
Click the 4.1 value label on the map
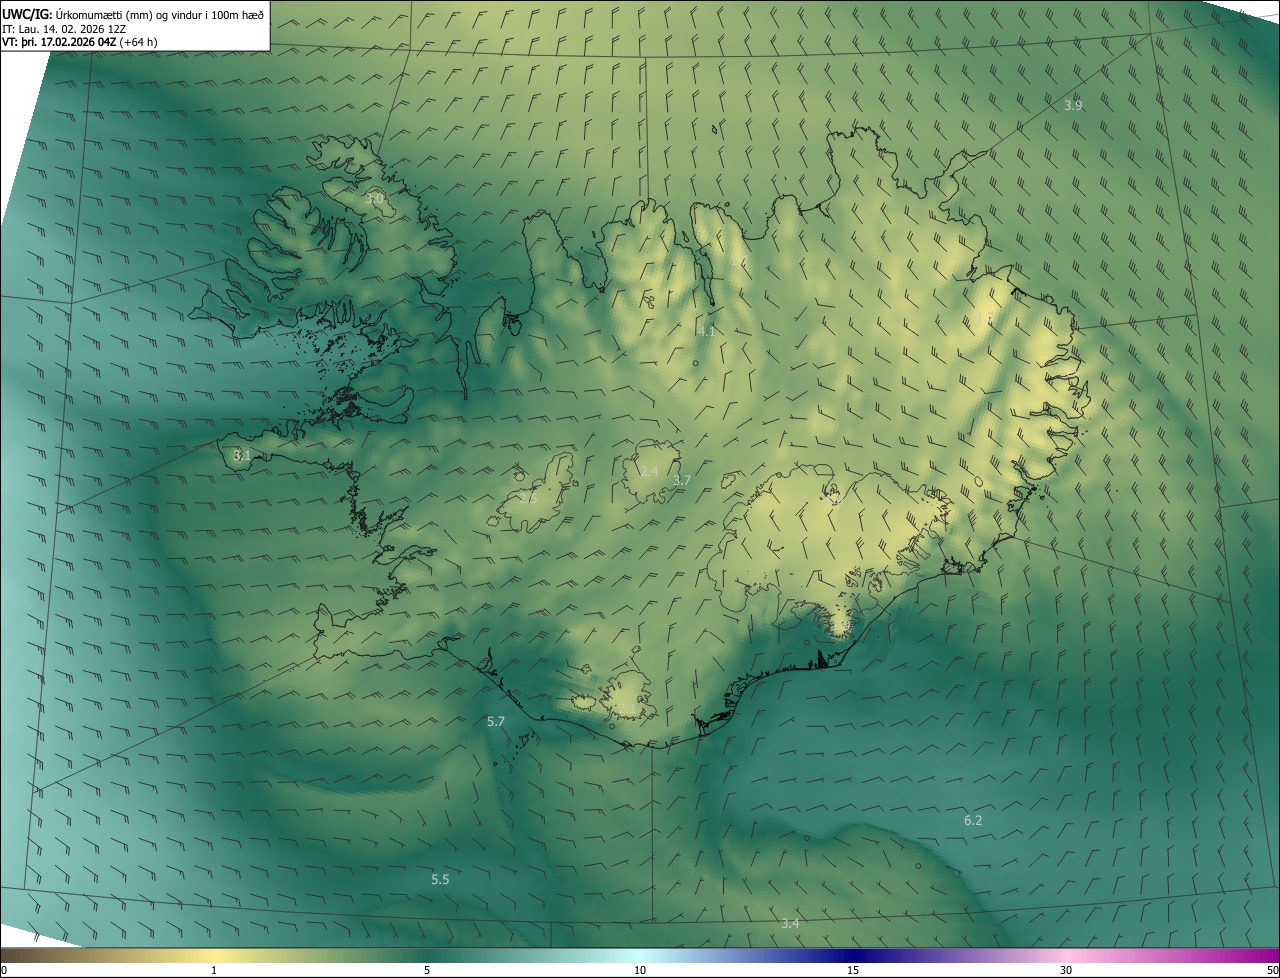point(706,331)
